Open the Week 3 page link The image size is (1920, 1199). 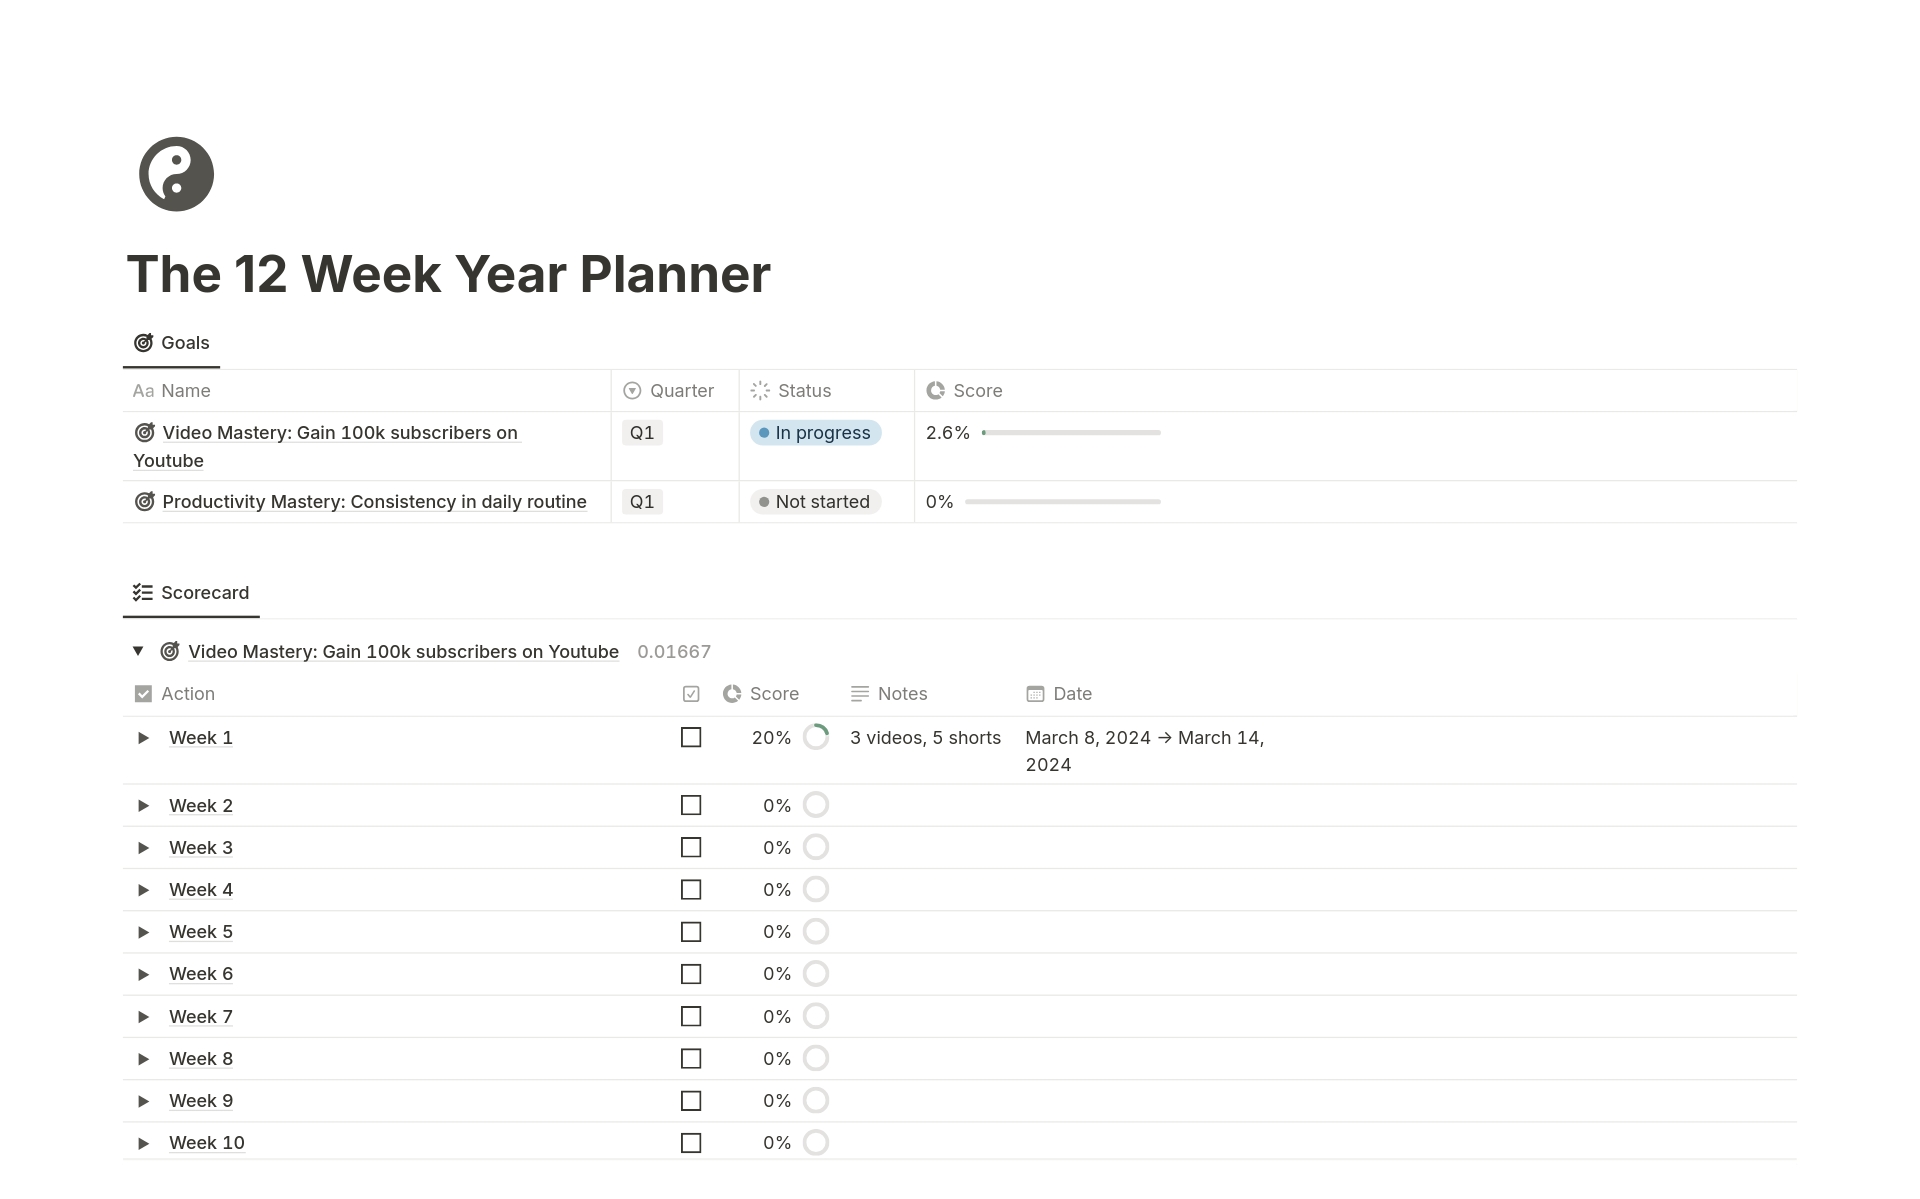(x=200, y=847)
